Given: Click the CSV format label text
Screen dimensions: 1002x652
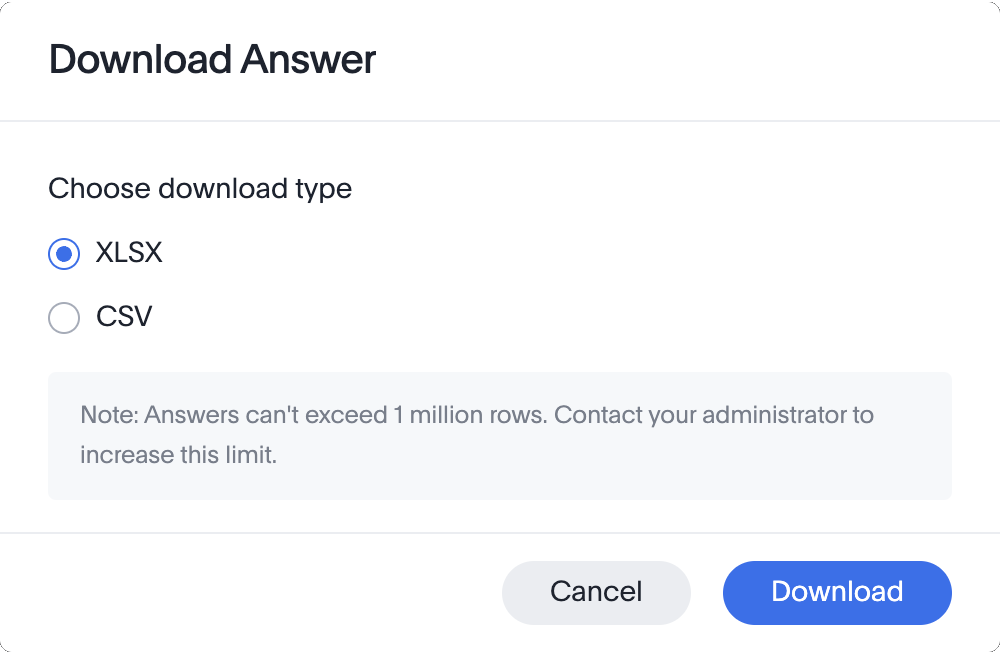Looking at the screenshot, I should (124, 317).
